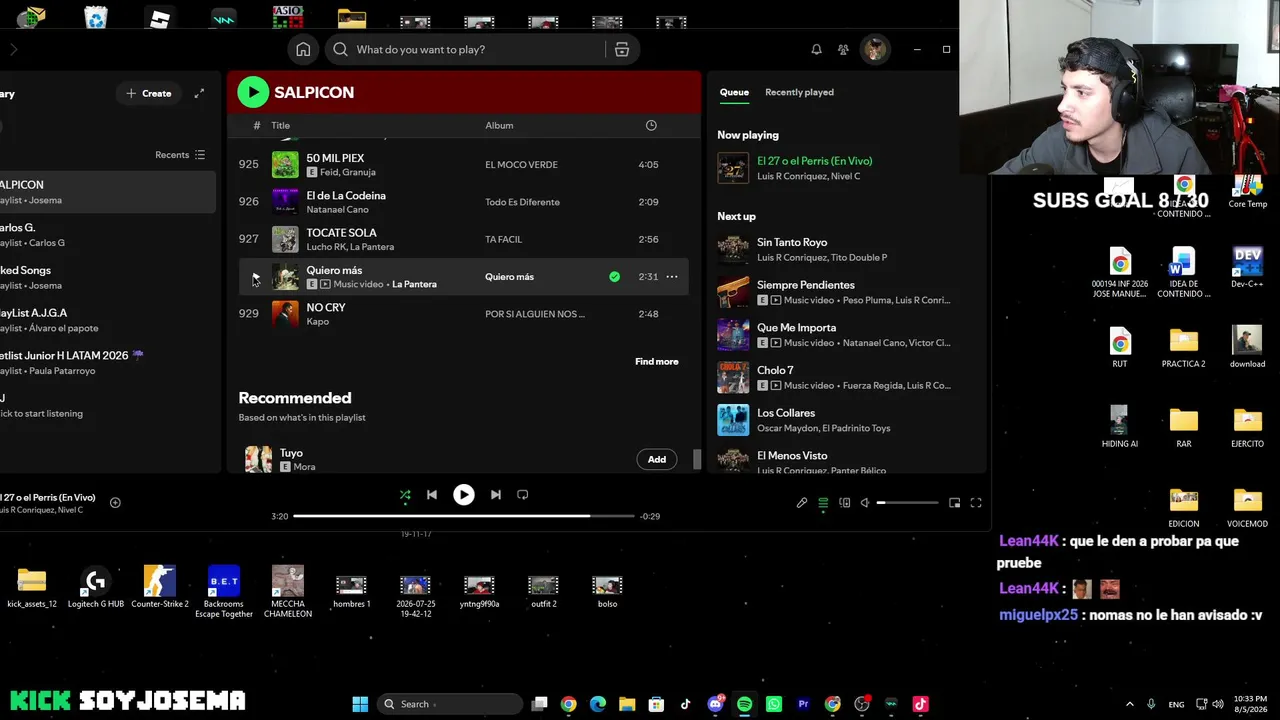Screen dimensions: 1280x720
Task: Click the Create button in library
Action: pos(149,93)
